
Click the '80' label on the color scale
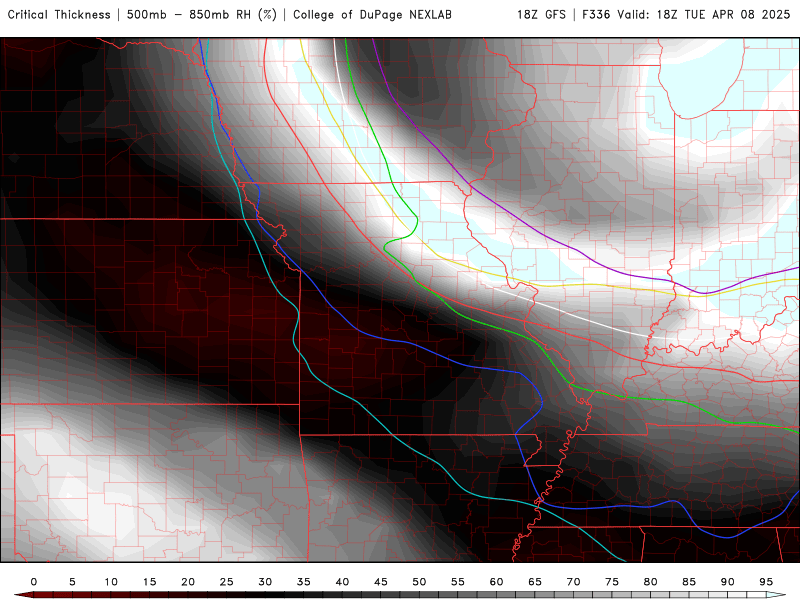point(651,582)
